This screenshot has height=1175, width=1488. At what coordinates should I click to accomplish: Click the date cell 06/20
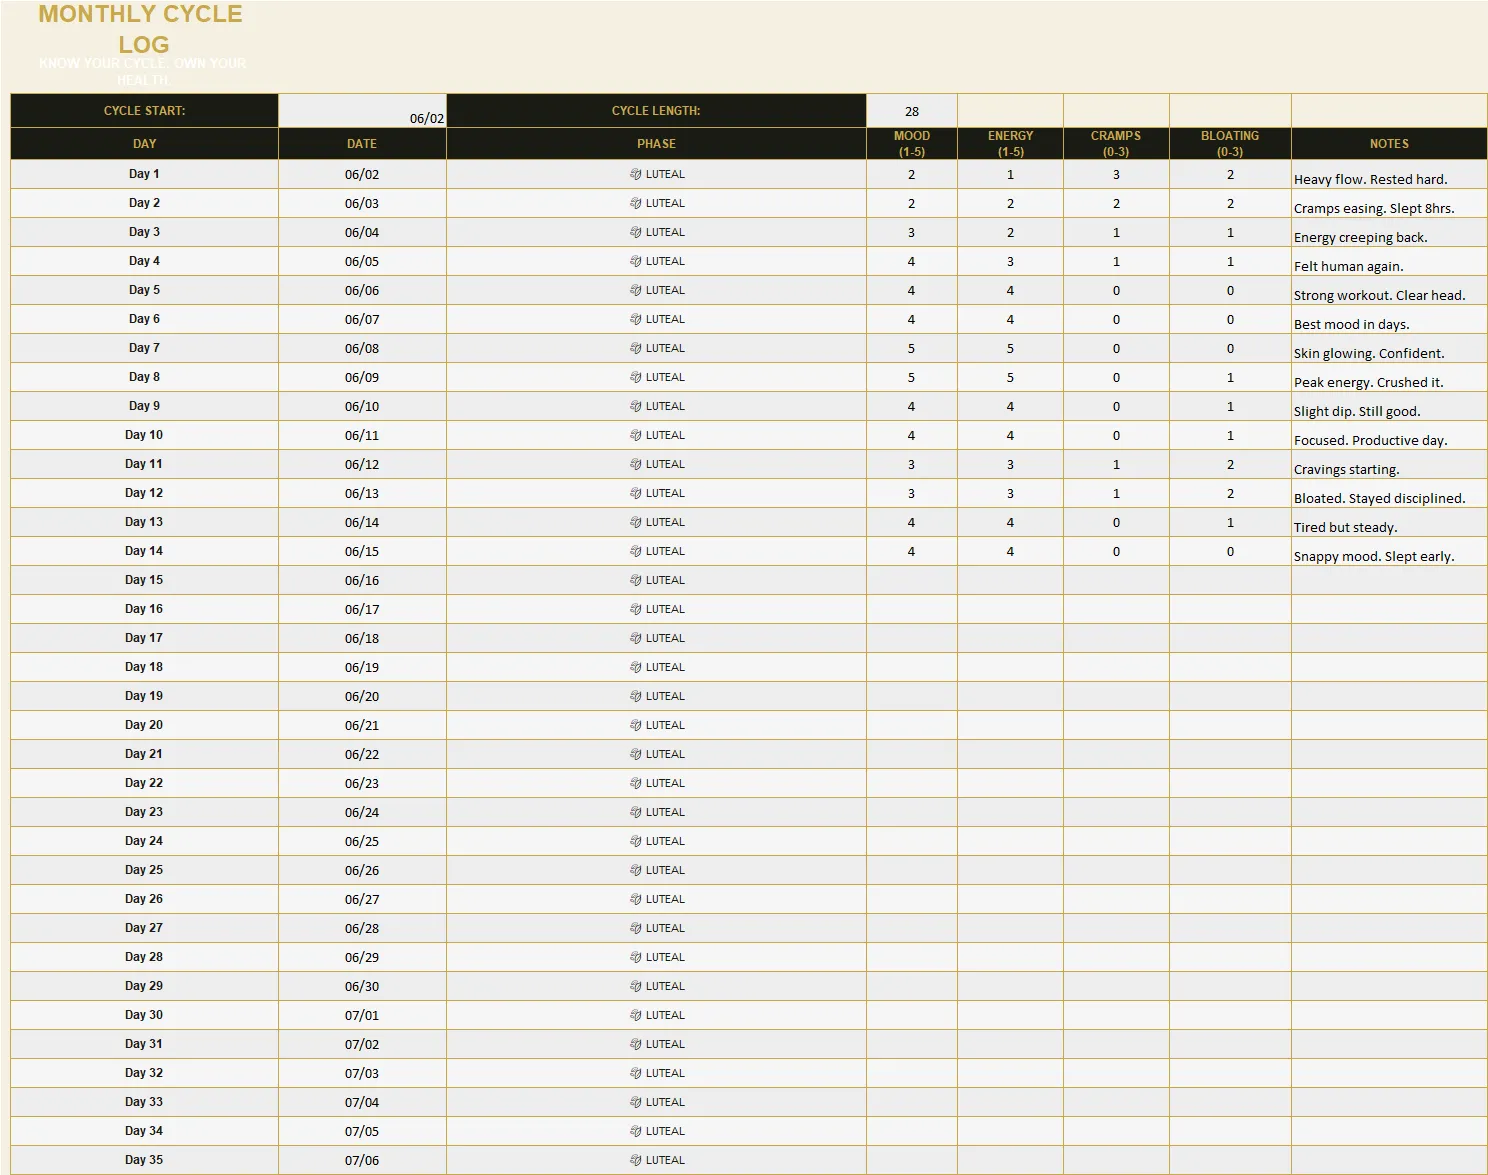[x=362, y=696]
